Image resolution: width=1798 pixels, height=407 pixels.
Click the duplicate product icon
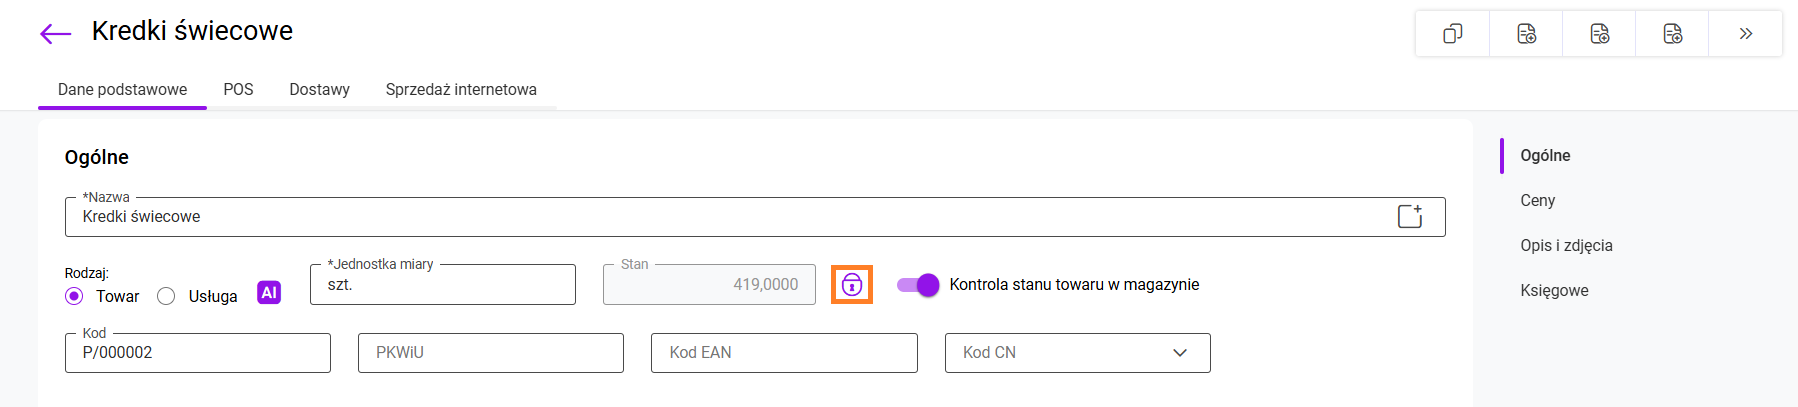(1452, 34)
